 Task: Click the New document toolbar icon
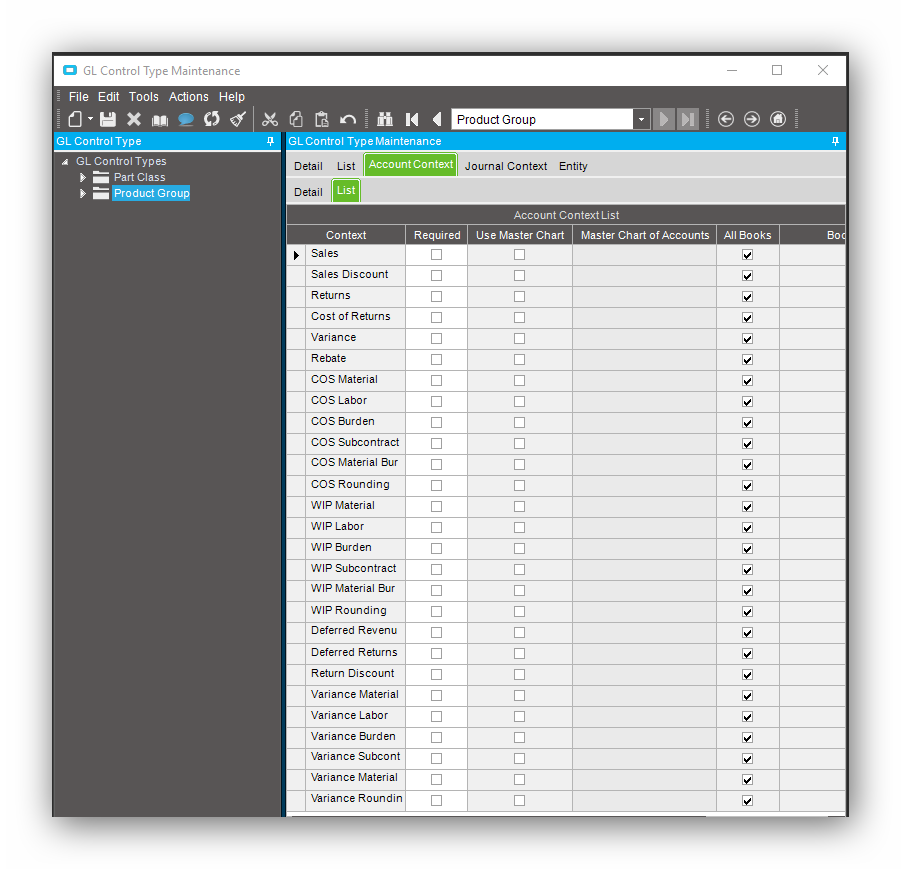[x=75, y=119]
